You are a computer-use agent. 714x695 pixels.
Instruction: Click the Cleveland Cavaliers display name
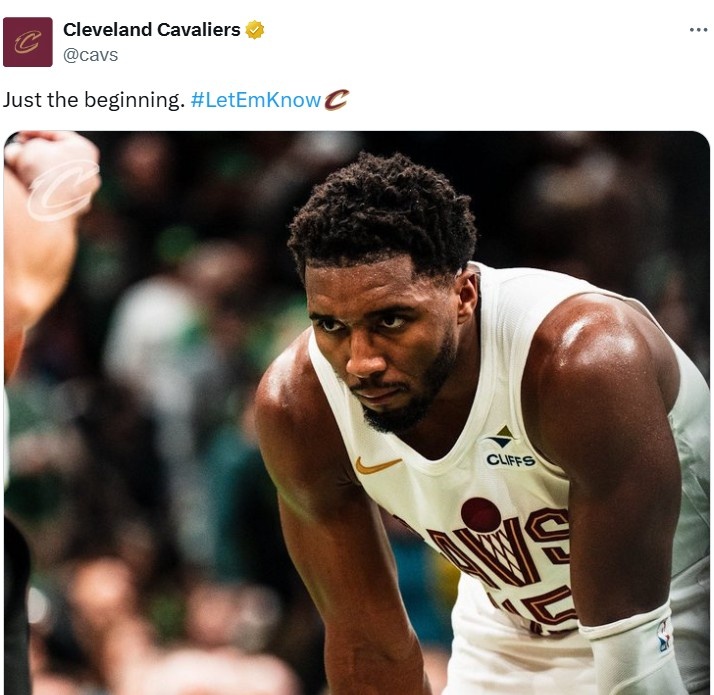[x=151, y=30]
